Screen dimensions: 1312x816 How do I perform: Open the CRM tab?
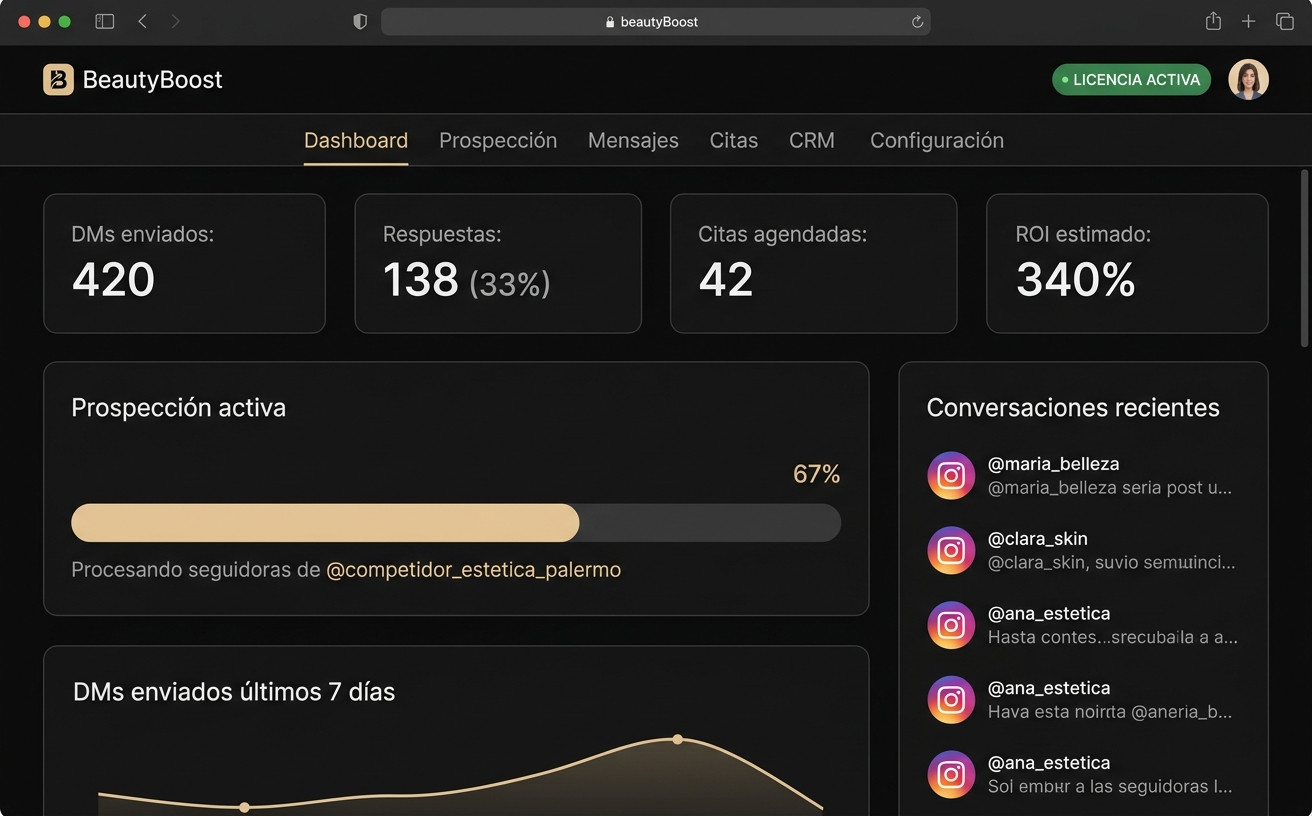(x=812, y=141)
